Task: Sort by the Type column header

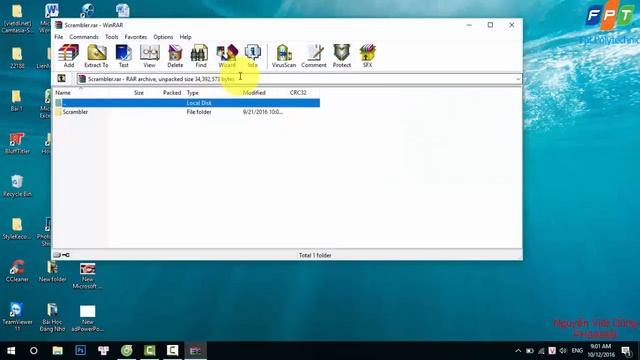Action: pos(193,93)
